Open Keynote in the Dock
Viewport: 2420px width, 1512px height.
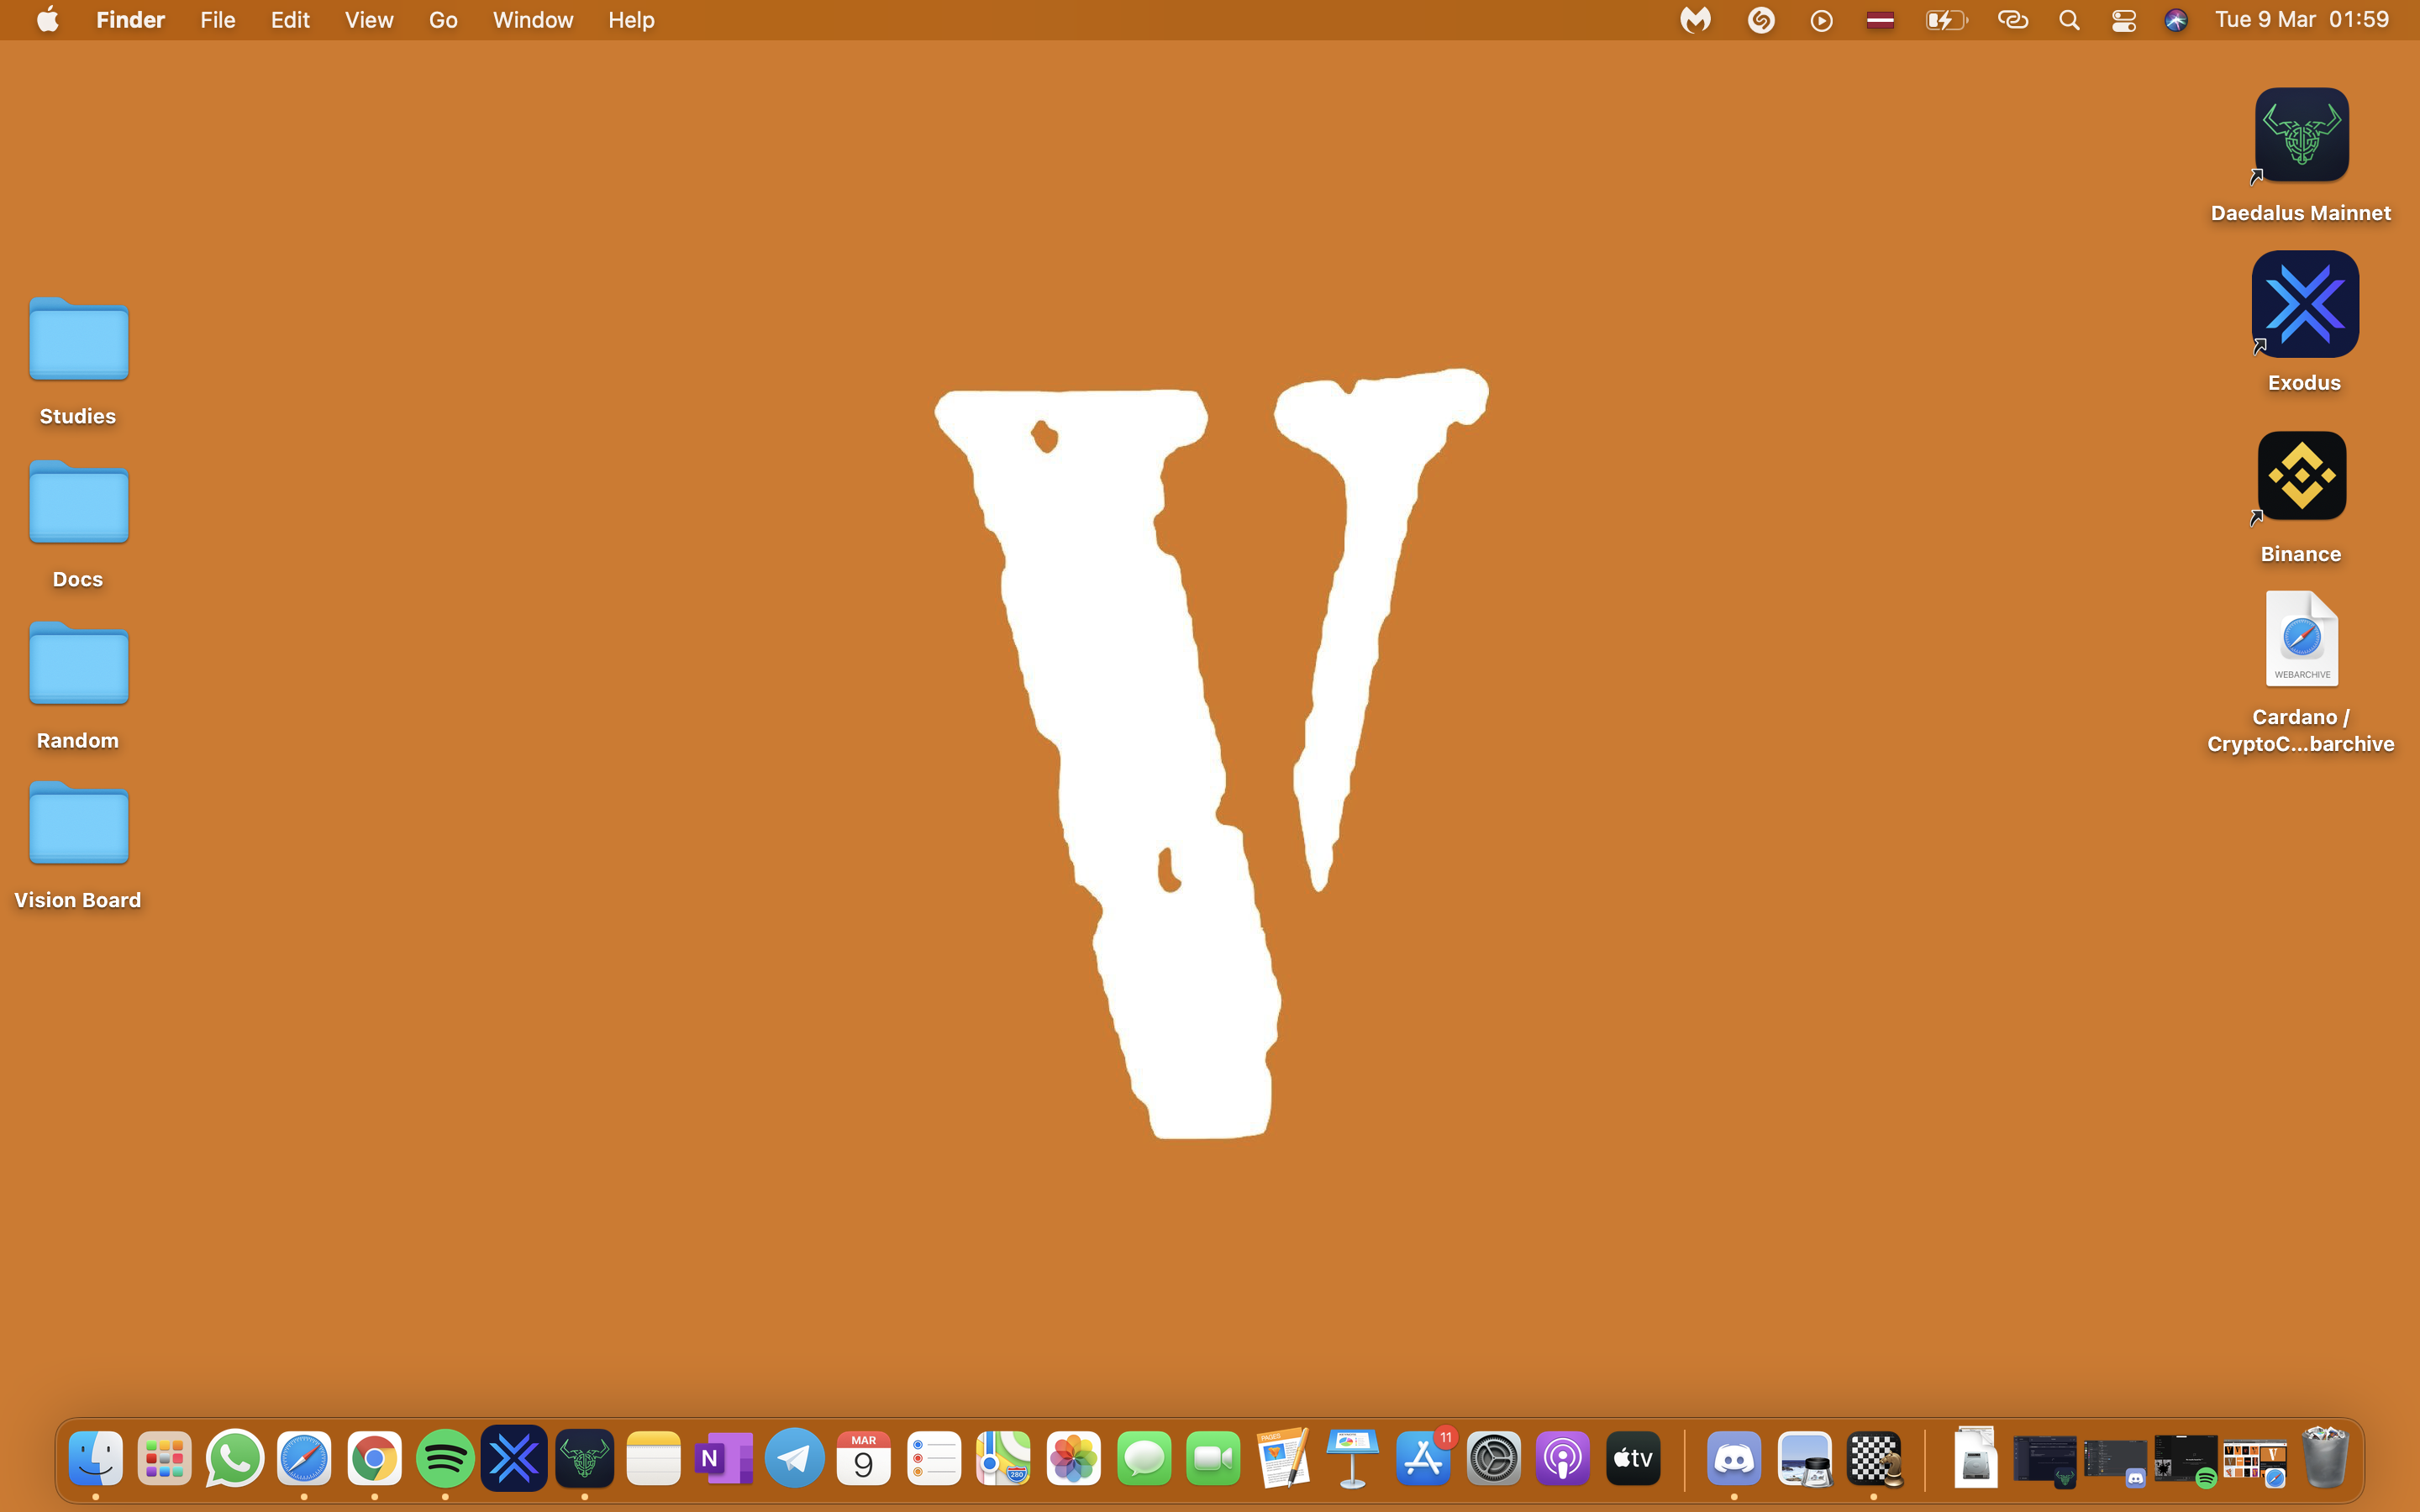pos(1353,1459)
